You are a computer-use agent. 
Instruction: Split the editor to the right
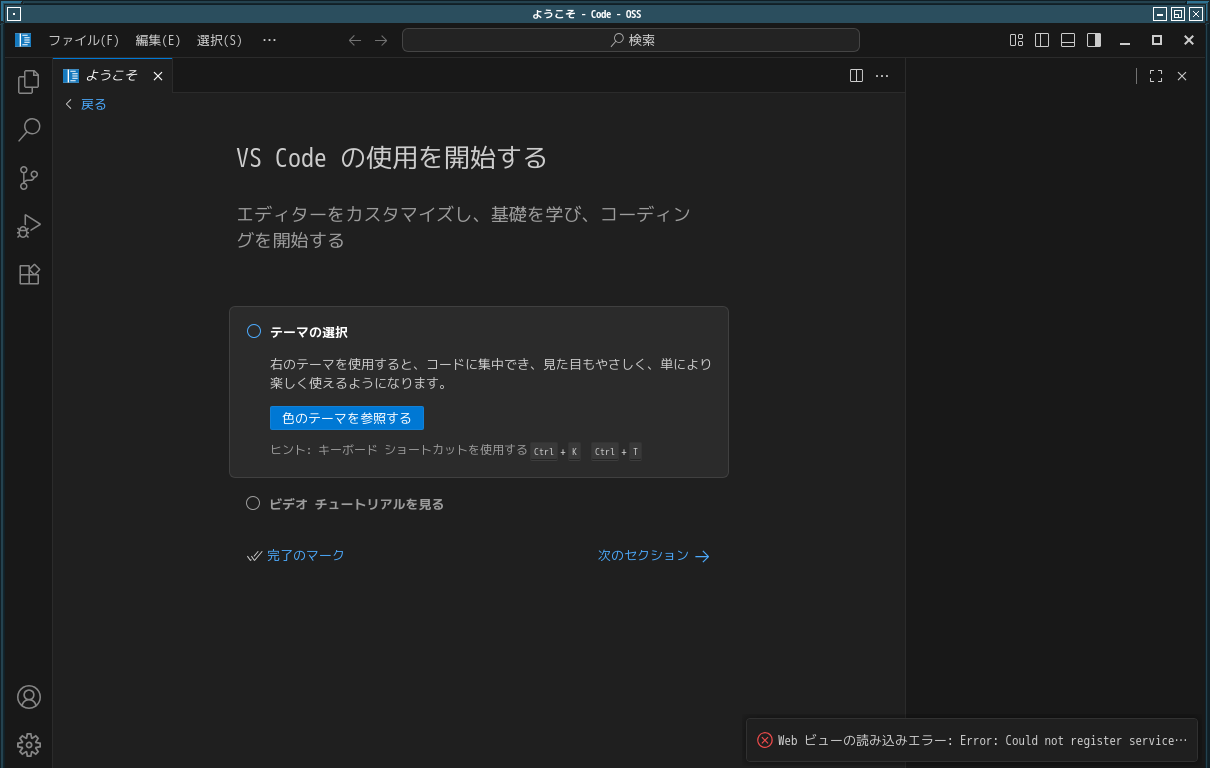click(856, 76)
